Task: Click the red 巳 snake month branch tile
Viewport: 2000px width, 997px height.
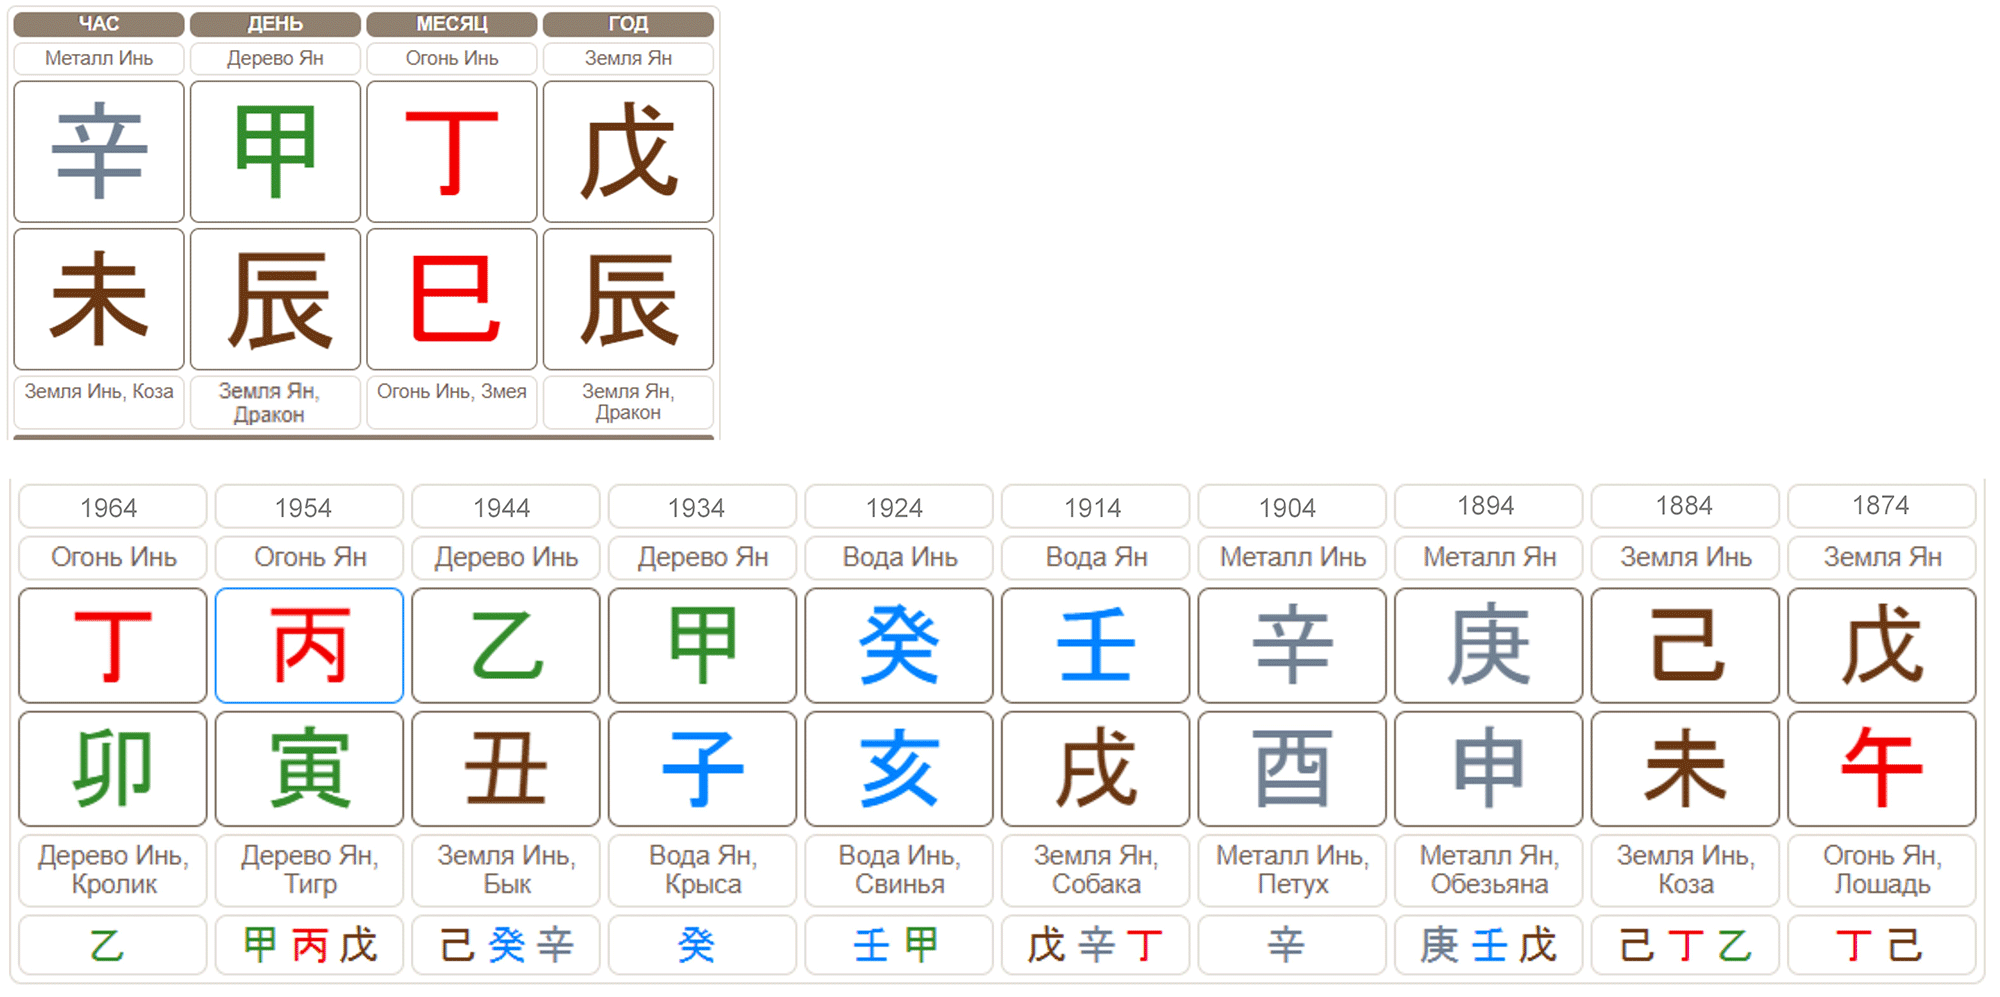Action: coord(452,299)
